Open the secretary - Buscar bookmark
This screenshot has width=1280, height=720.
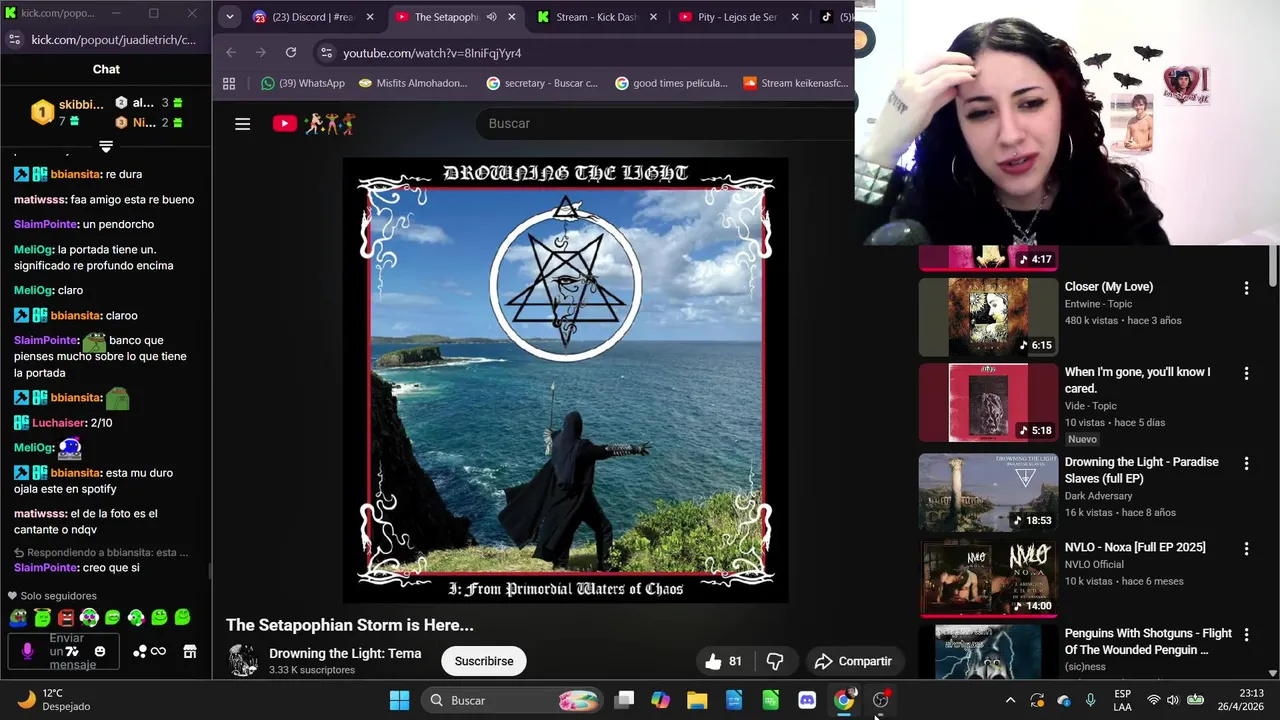[x=541, y=83]
